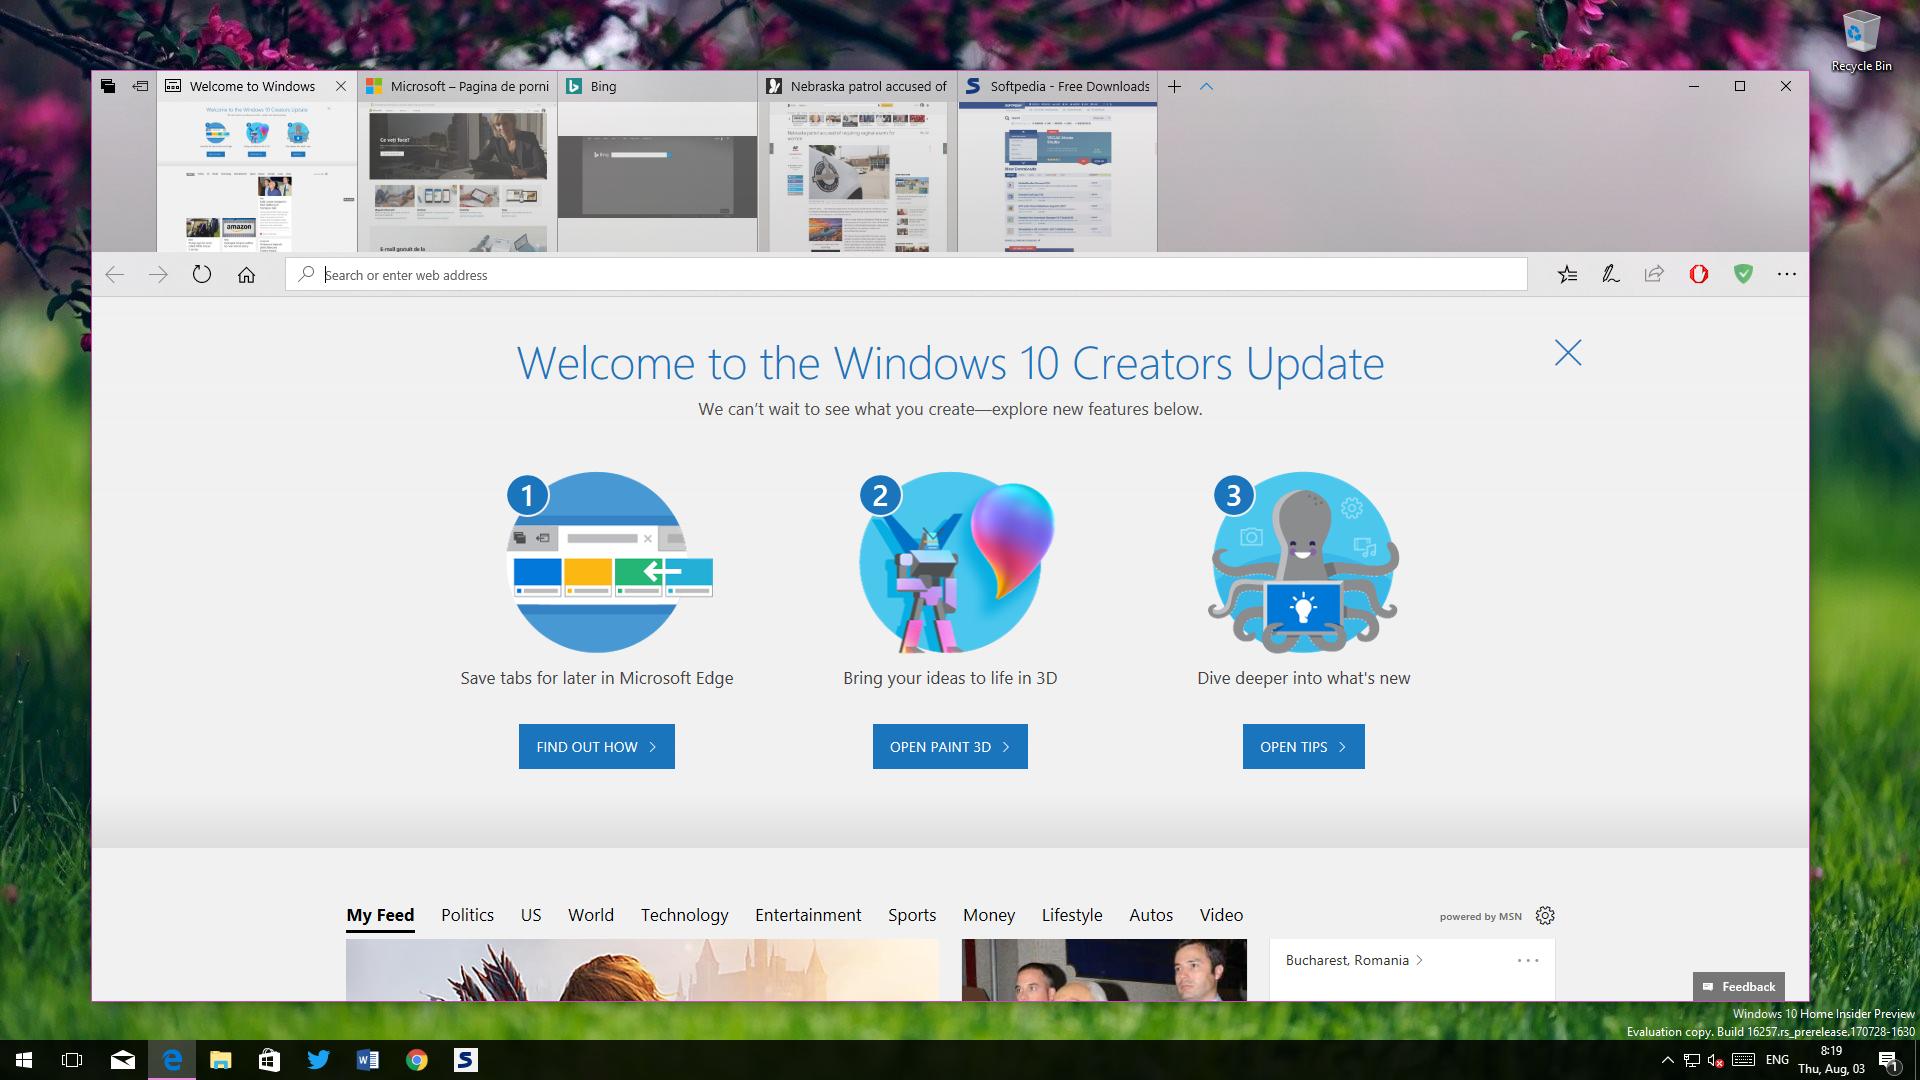Dismiss the Creators Update welcome banner
Viewport: 1920px width, 1080px height.
click(1568, 352)
